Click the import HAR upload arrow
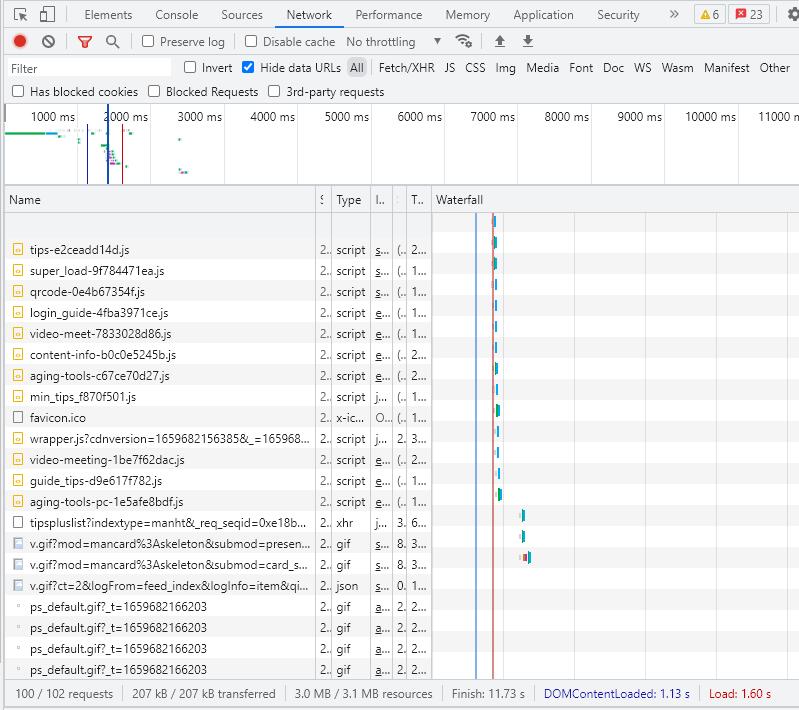This screenshot has height=710, width=799. 500,42
